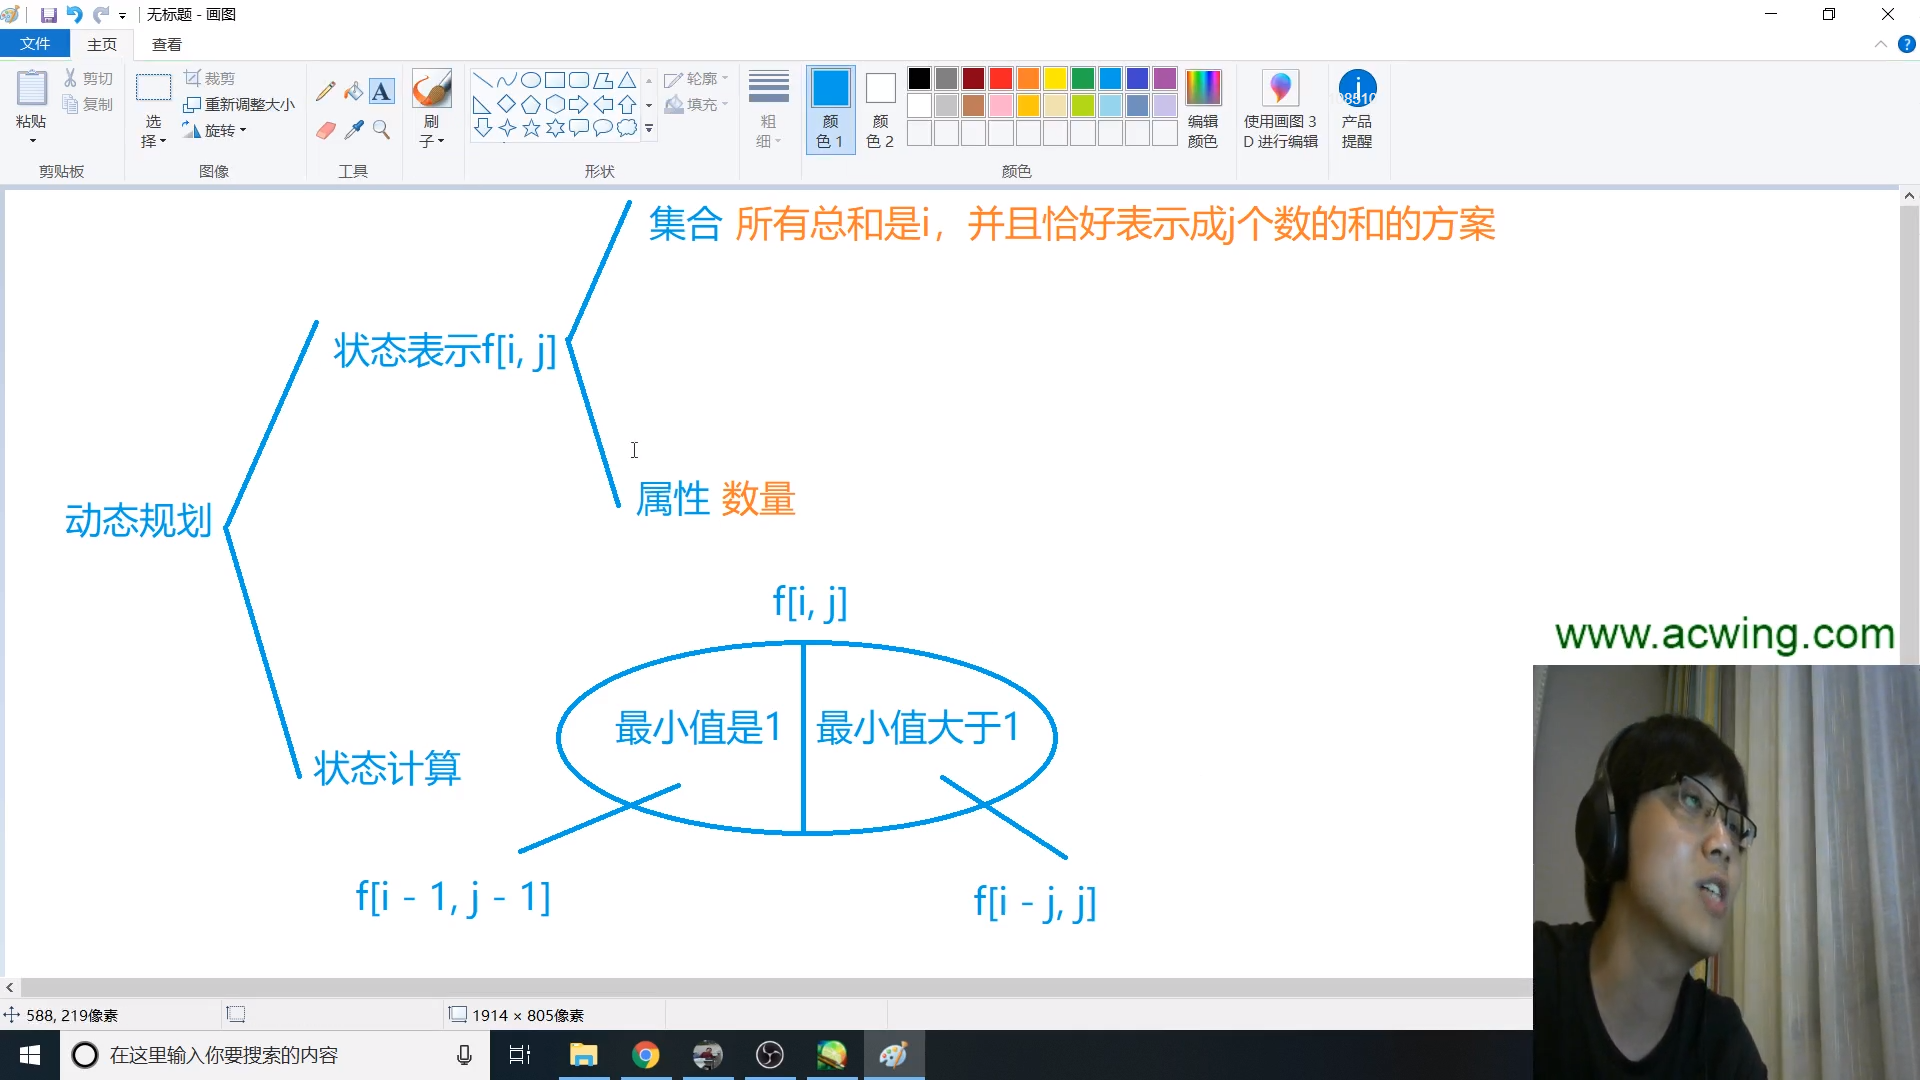Open Task View from the taskbar
1920x1080 pixels.
(x=520, y=1055)
